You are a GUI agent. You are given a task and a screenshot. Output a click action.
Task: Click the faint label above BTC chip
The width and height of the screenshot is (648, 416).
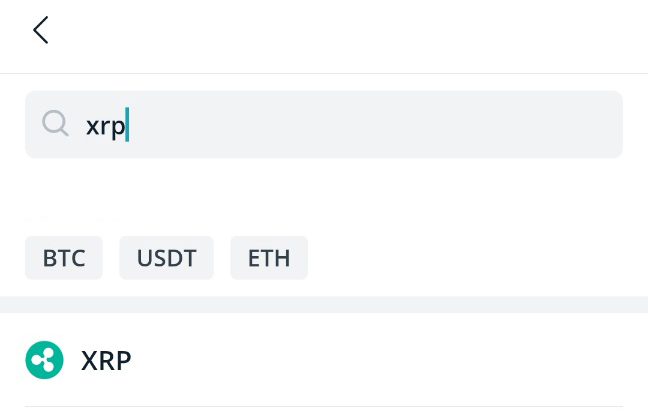pyautogui.click(x=72, y=219)
